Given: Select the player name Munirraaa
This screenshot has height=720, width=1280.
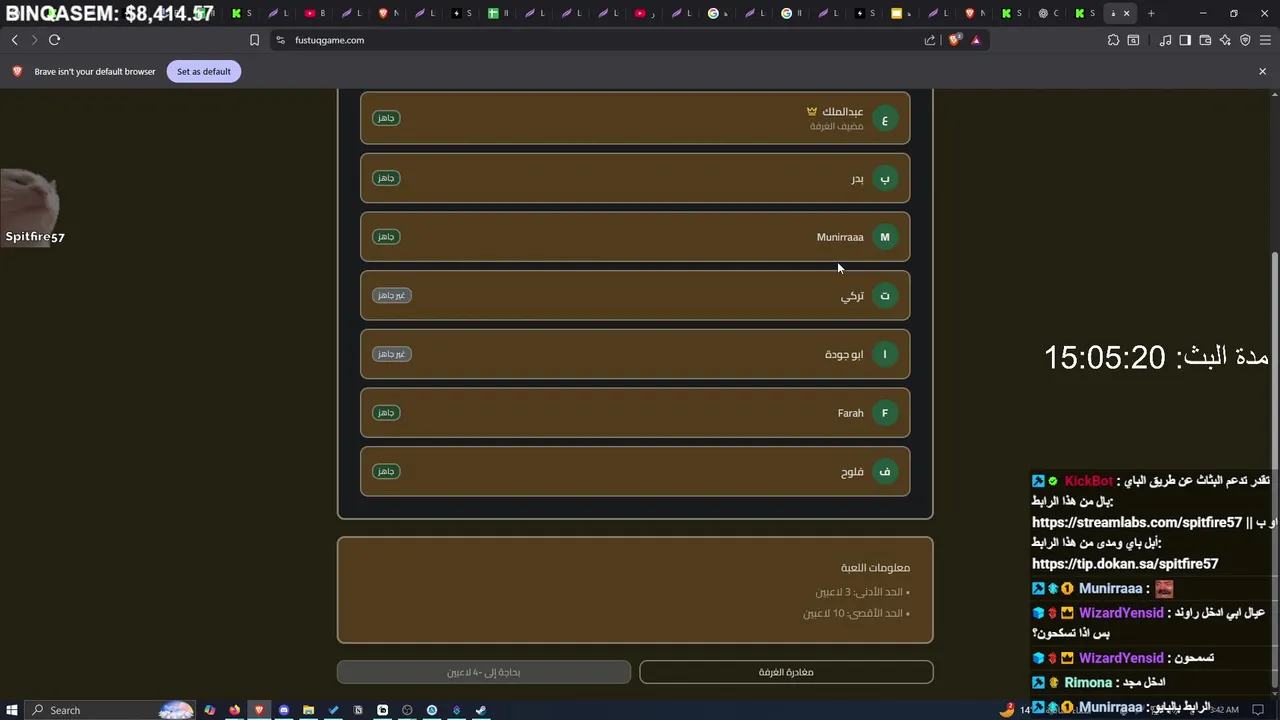Looking at the screenshot, I should (840, 237).
